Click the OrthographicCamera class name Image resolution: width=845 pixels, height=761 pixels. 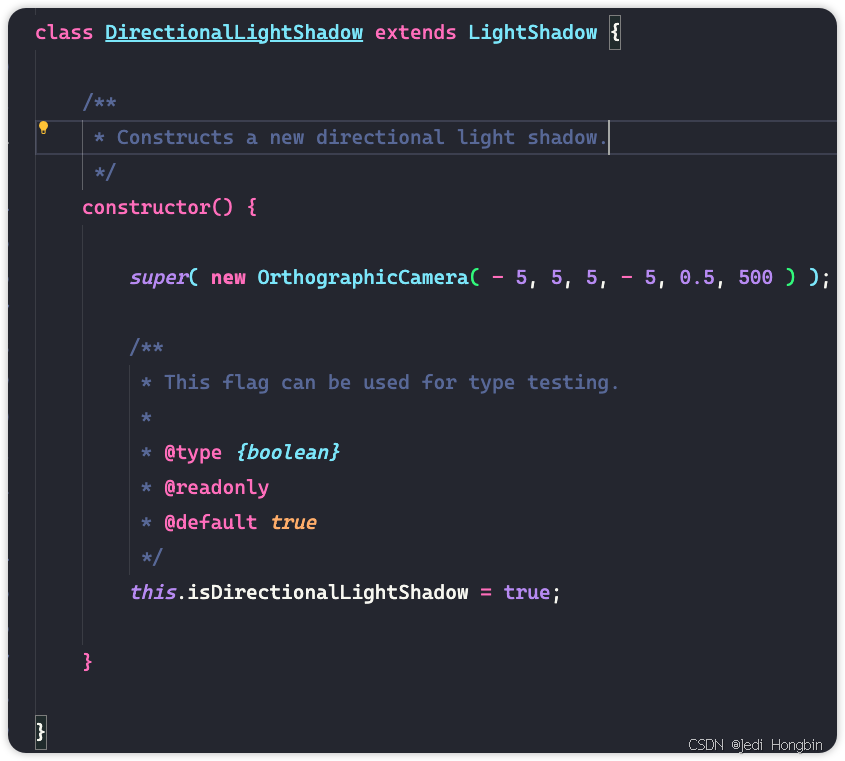click(363, 278)
